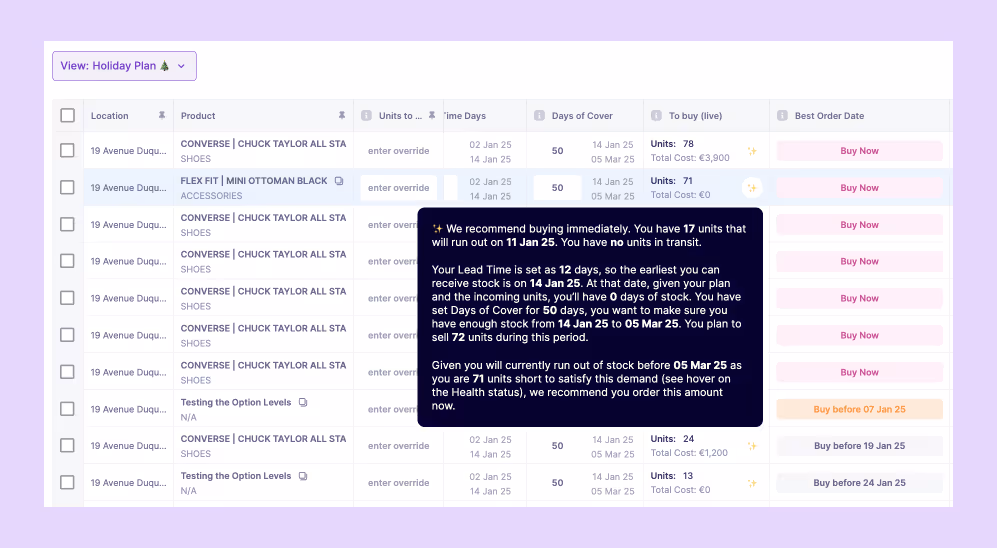
Task: Click Buy Now in the Units: 78 row
Action: click(860, 151)
